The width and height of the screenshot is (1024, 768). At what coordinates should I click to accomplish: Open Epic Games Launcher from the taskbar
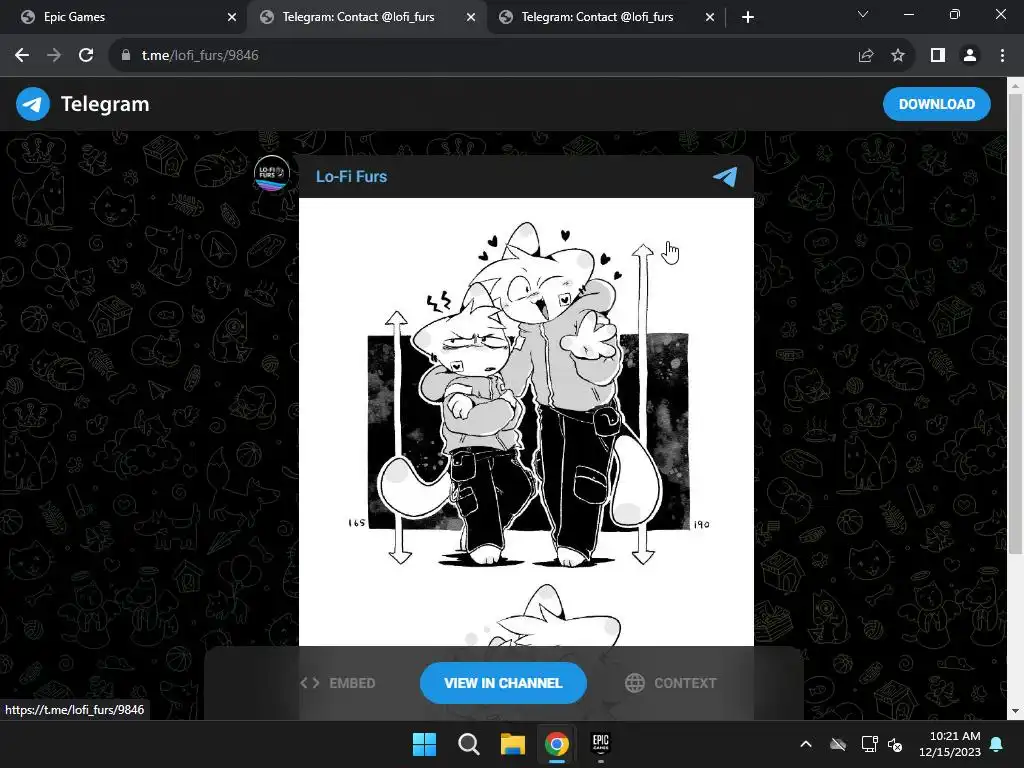601,744
